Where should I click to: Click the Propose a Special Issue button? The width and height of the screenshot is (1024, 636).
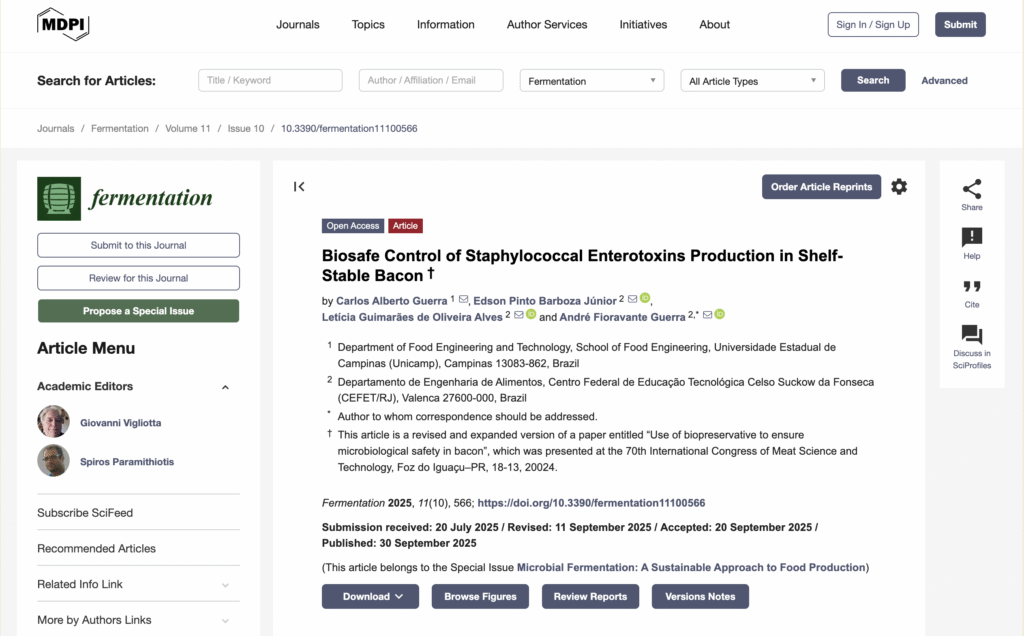(x=138, y=311)
